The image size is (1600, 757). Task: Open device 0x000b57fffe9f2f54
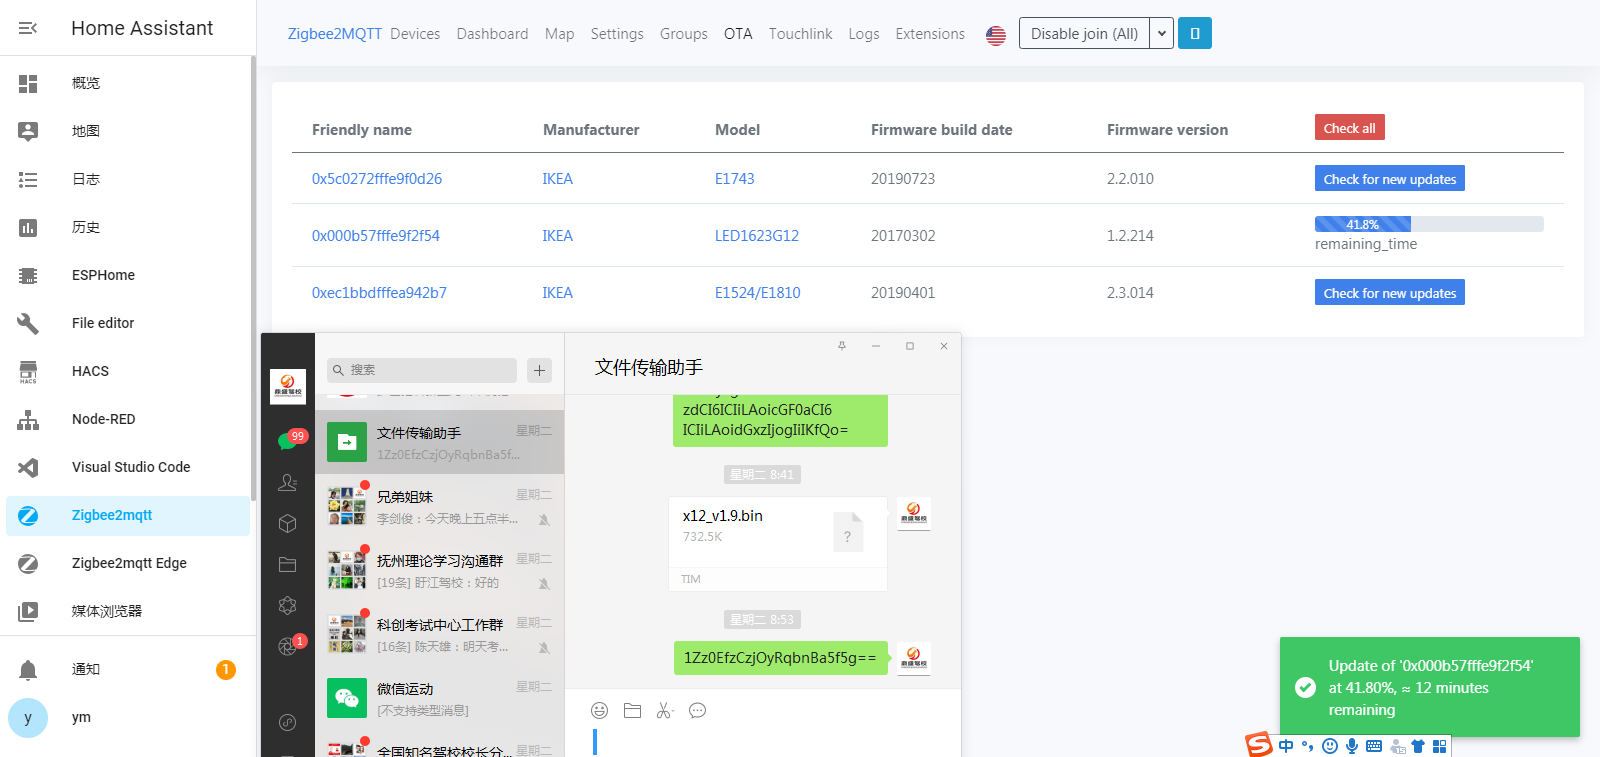(x=376, y=236)
